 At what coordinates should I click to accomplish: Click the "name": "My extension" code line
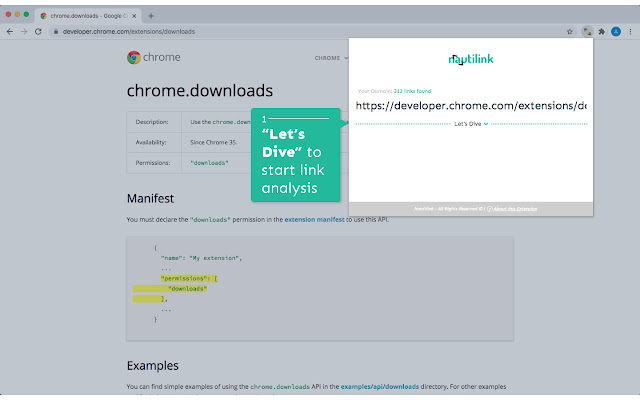tap(201, 258)
